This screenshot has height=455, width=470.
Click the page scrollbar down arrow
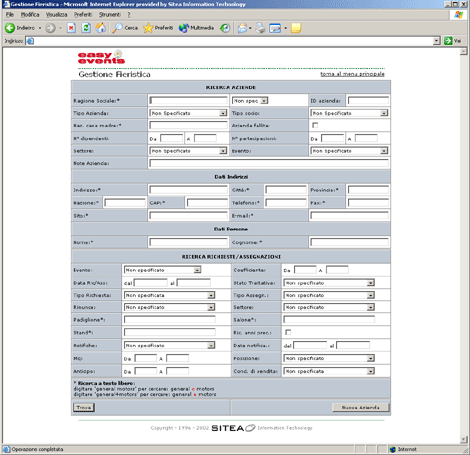pos(463,439)
